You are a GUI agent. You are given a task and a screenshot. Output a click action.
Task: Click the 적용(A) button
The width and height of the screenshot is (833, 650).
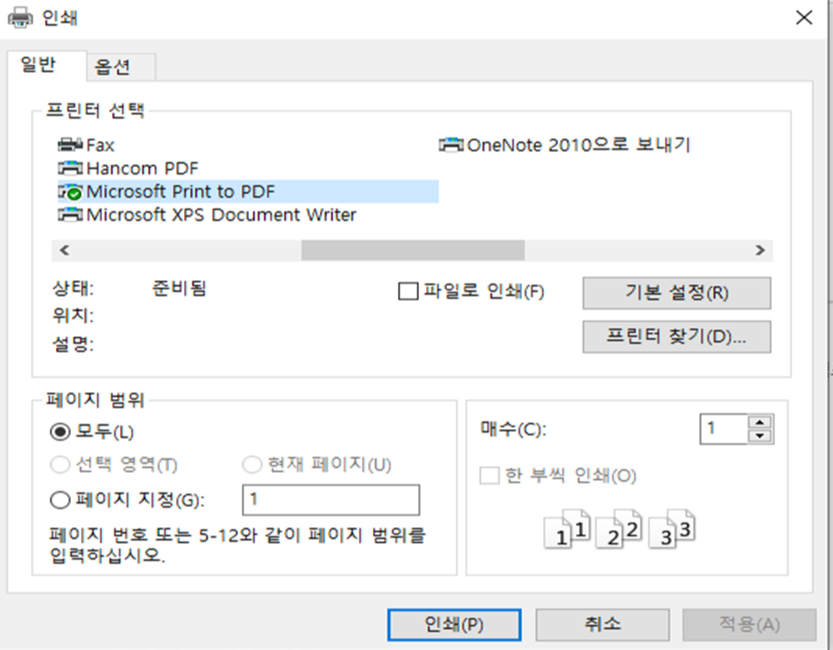[750, 625]
